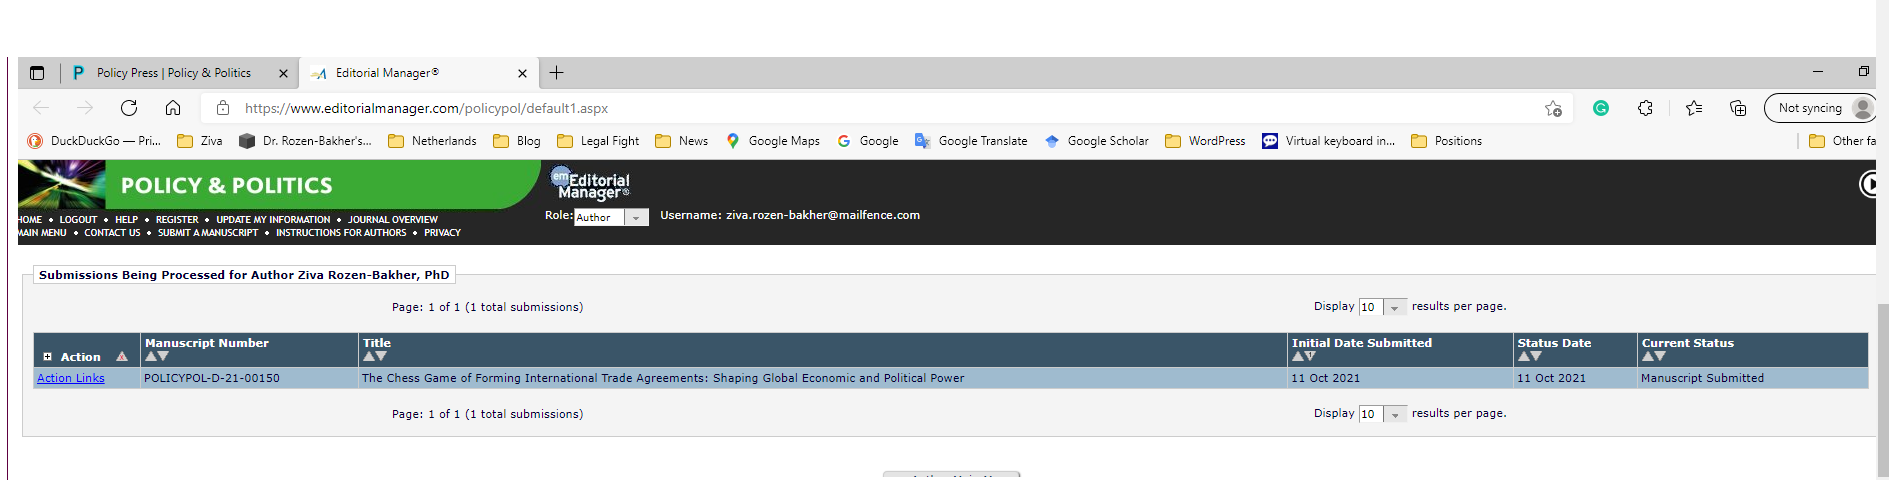Select the Manuscript Submitted status cell
The width and height of the screenshot is (1889, 480).
pyautogui.click(x=1753, y=378)
